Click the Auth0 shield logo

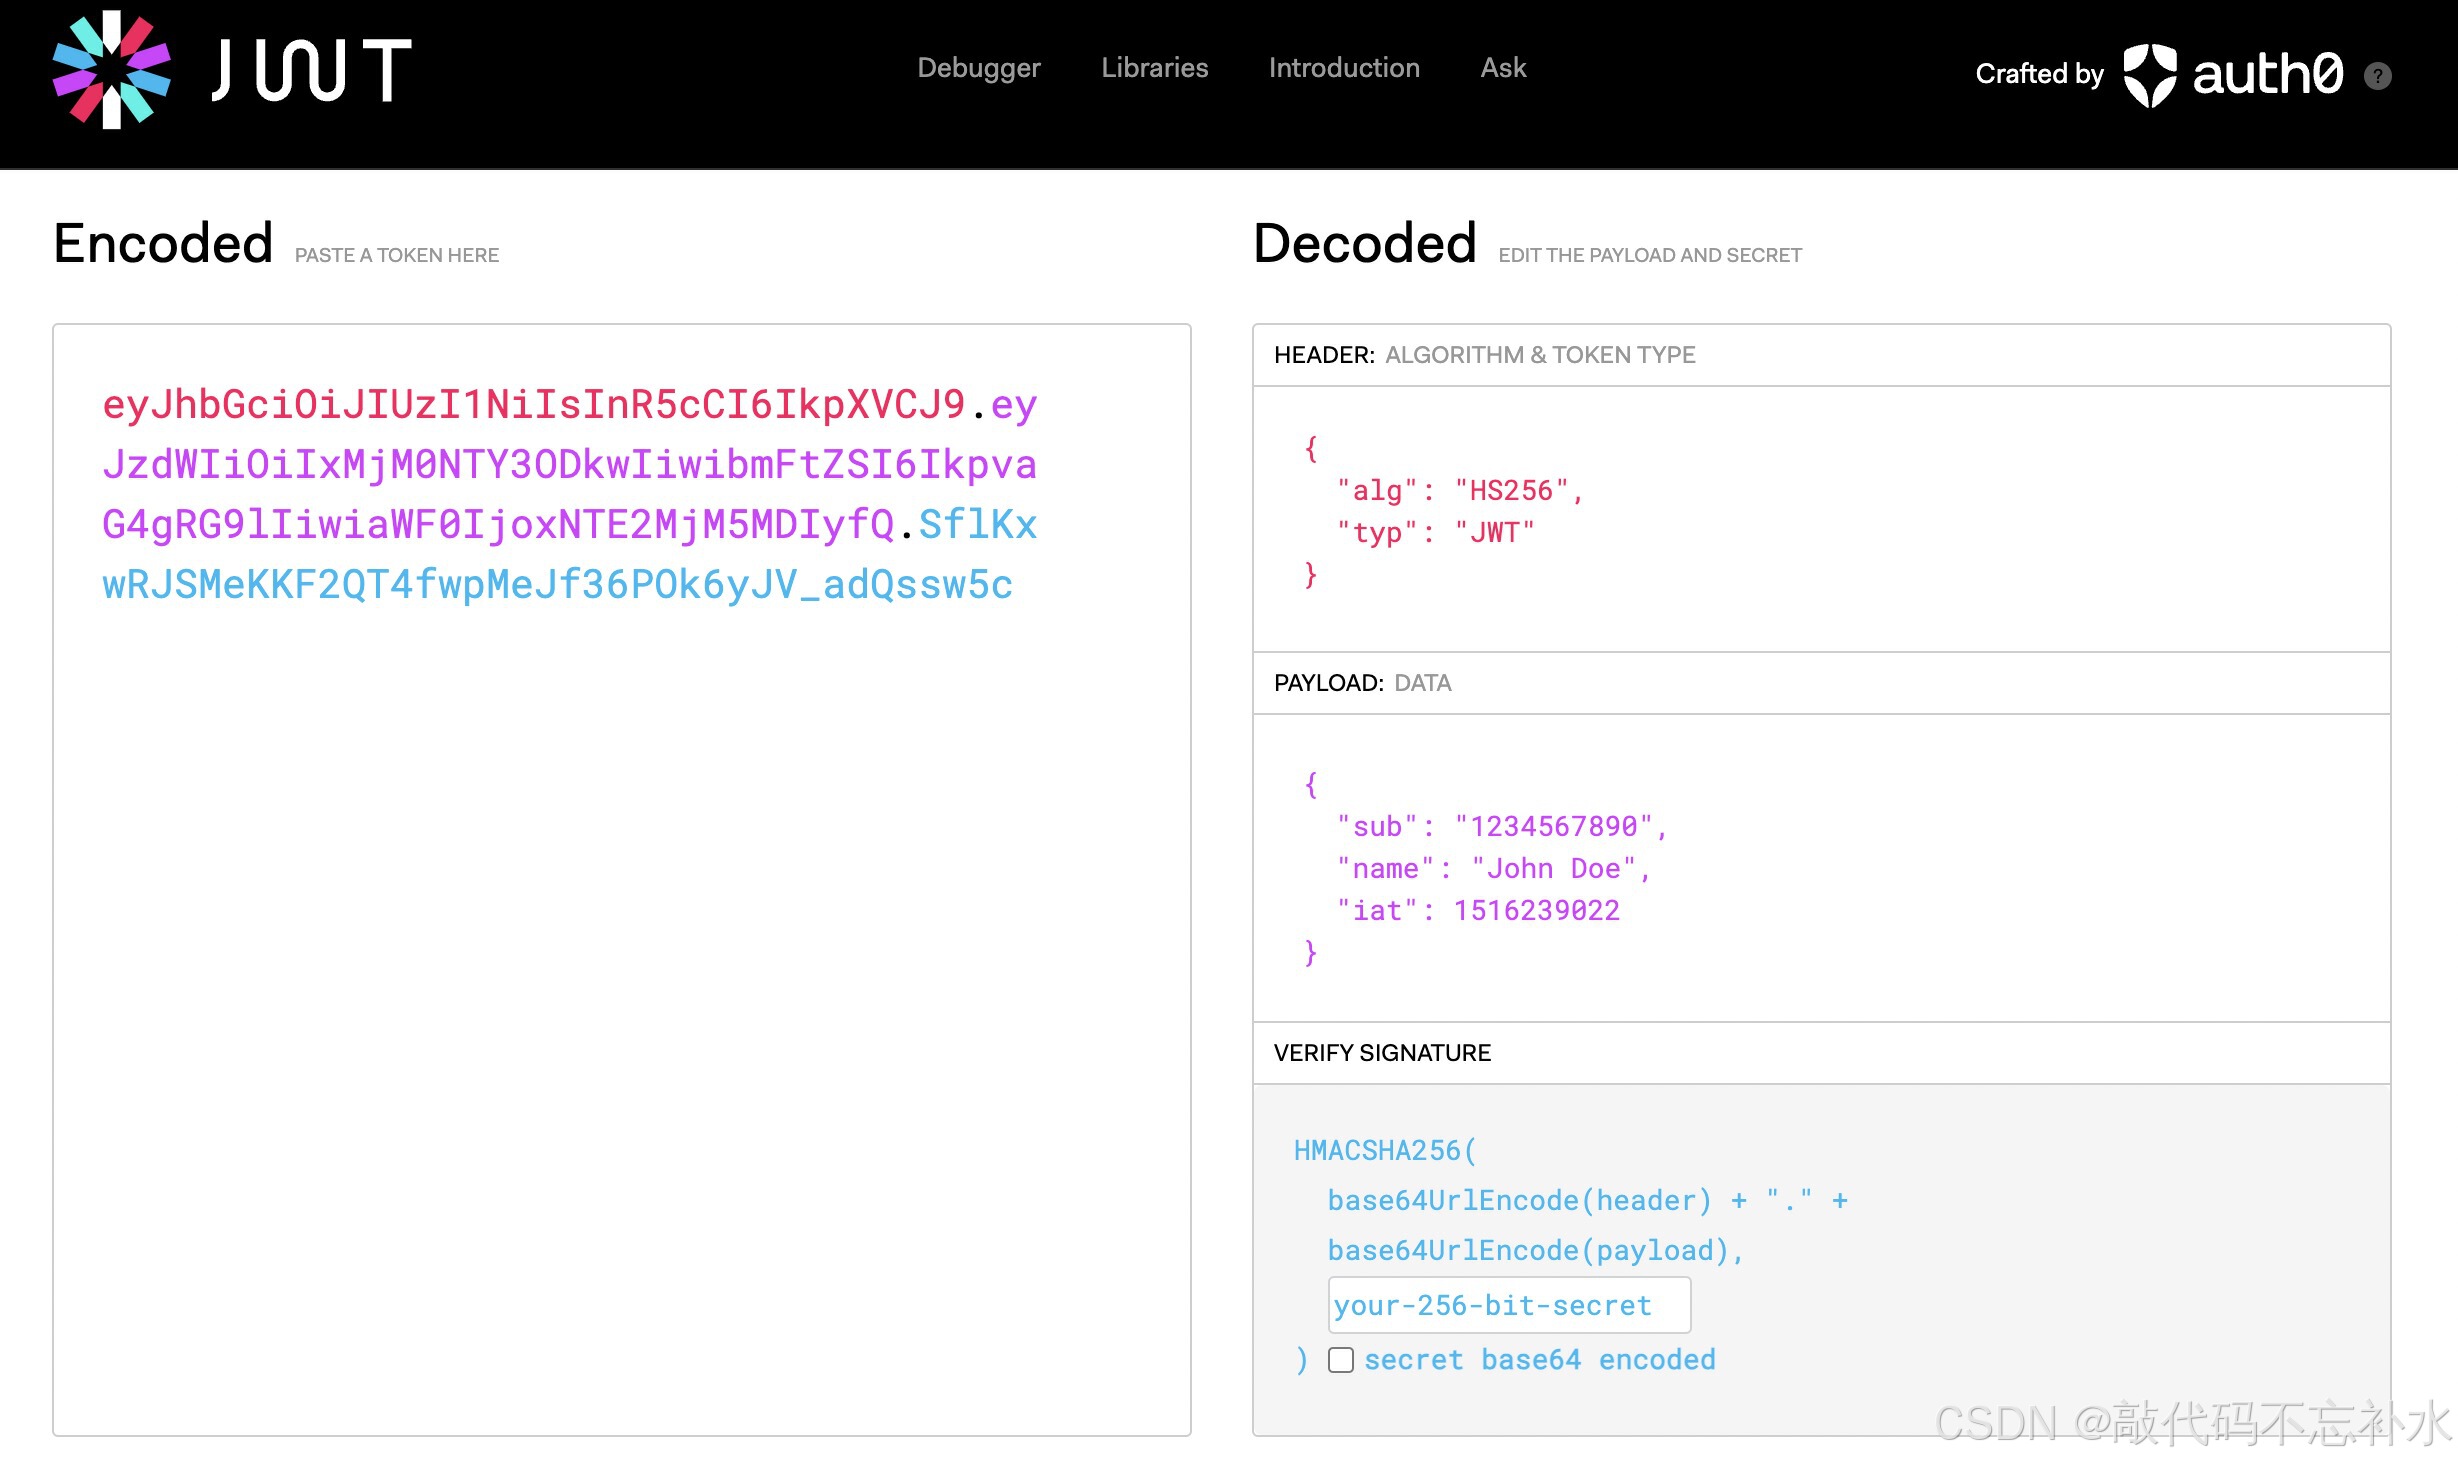pyautogui.click(x=2149, y=75)
